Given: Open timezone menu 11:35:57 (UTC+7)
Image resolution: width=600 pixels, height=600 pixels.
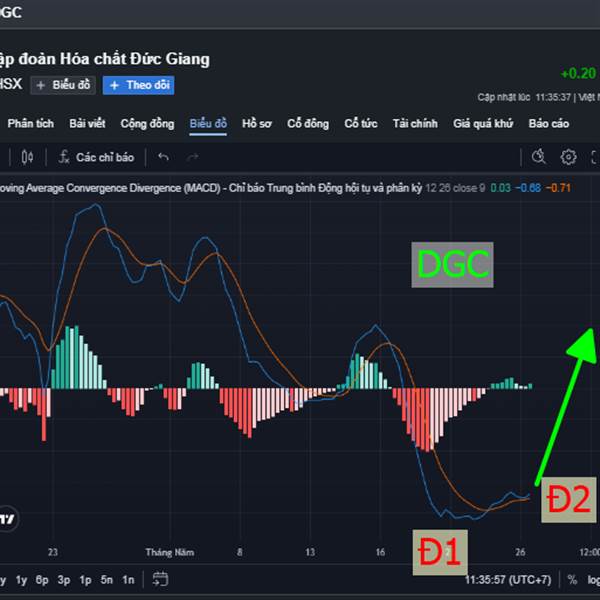Looking at the screenshot, I should (x=508, y=580).
